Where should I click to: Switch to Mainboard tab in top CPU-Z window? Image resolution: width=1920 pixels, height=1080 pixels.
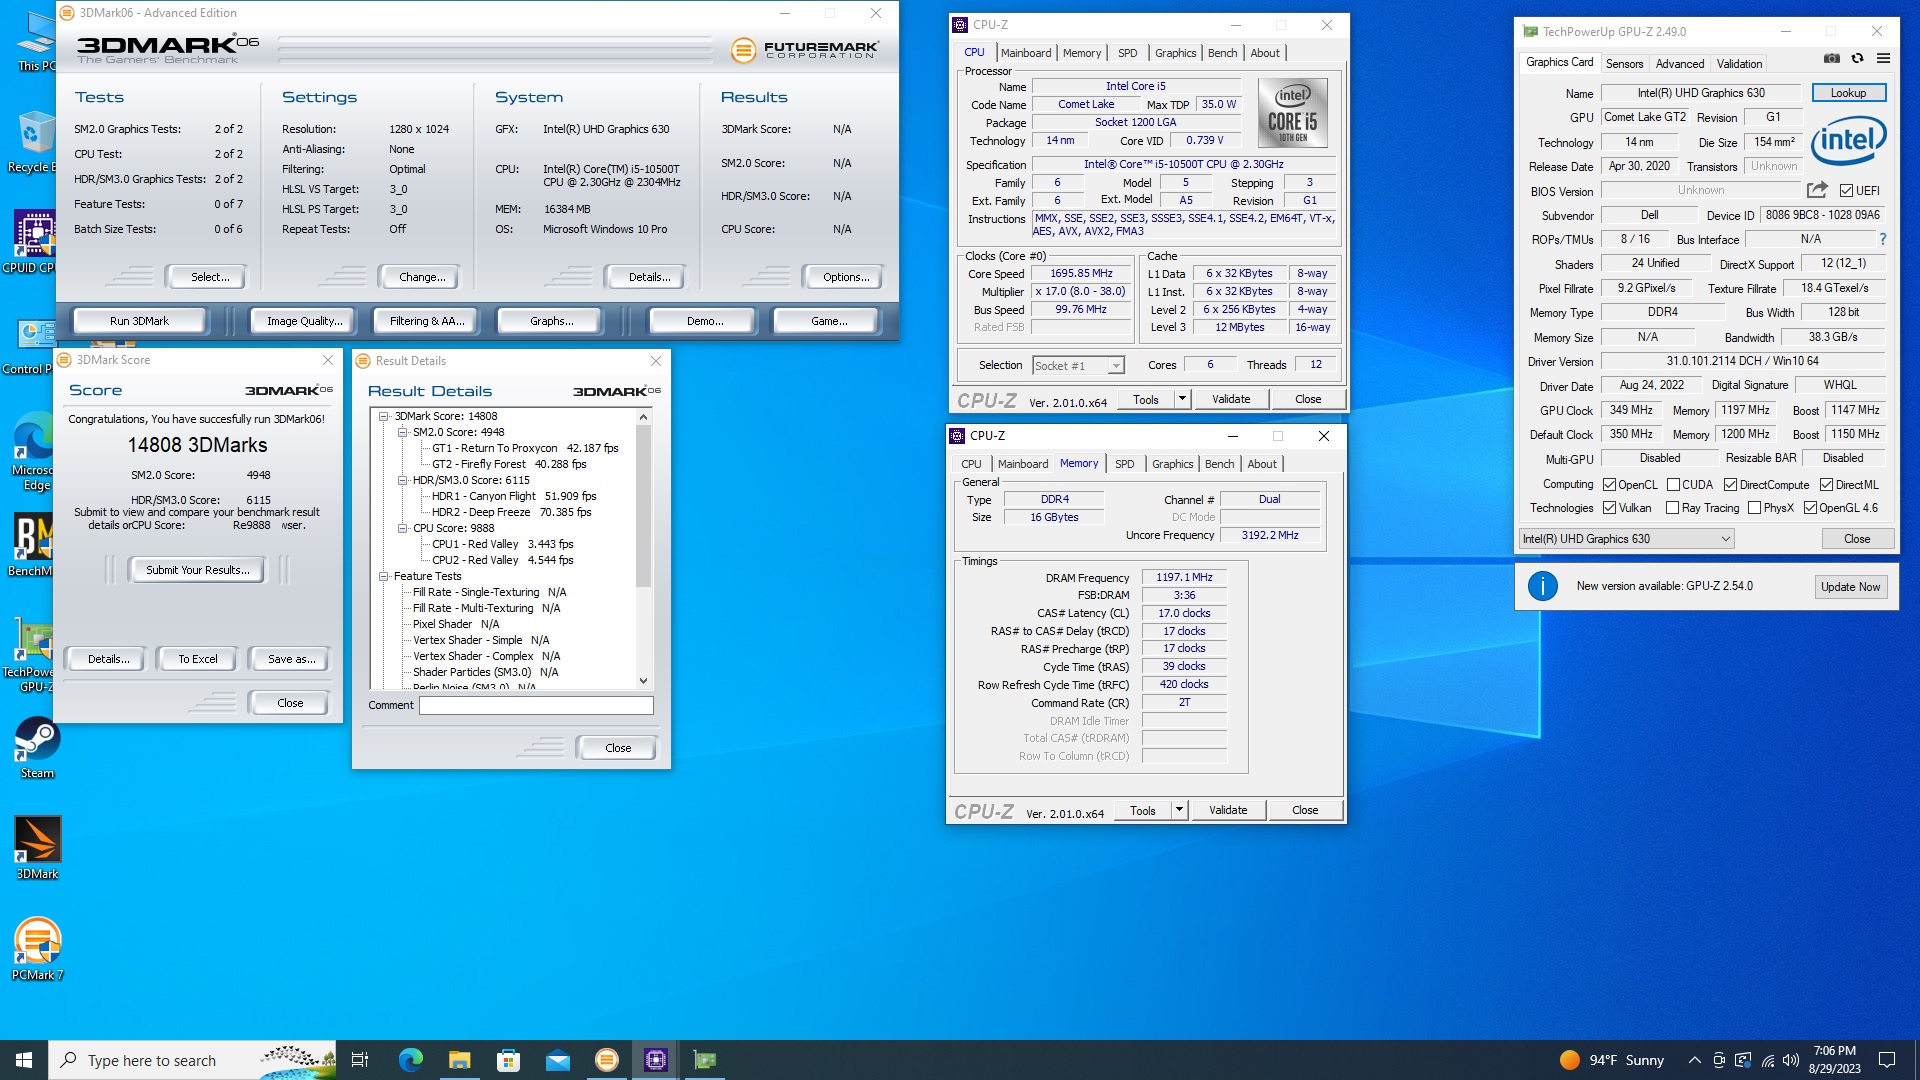[x=1026, y=53]
